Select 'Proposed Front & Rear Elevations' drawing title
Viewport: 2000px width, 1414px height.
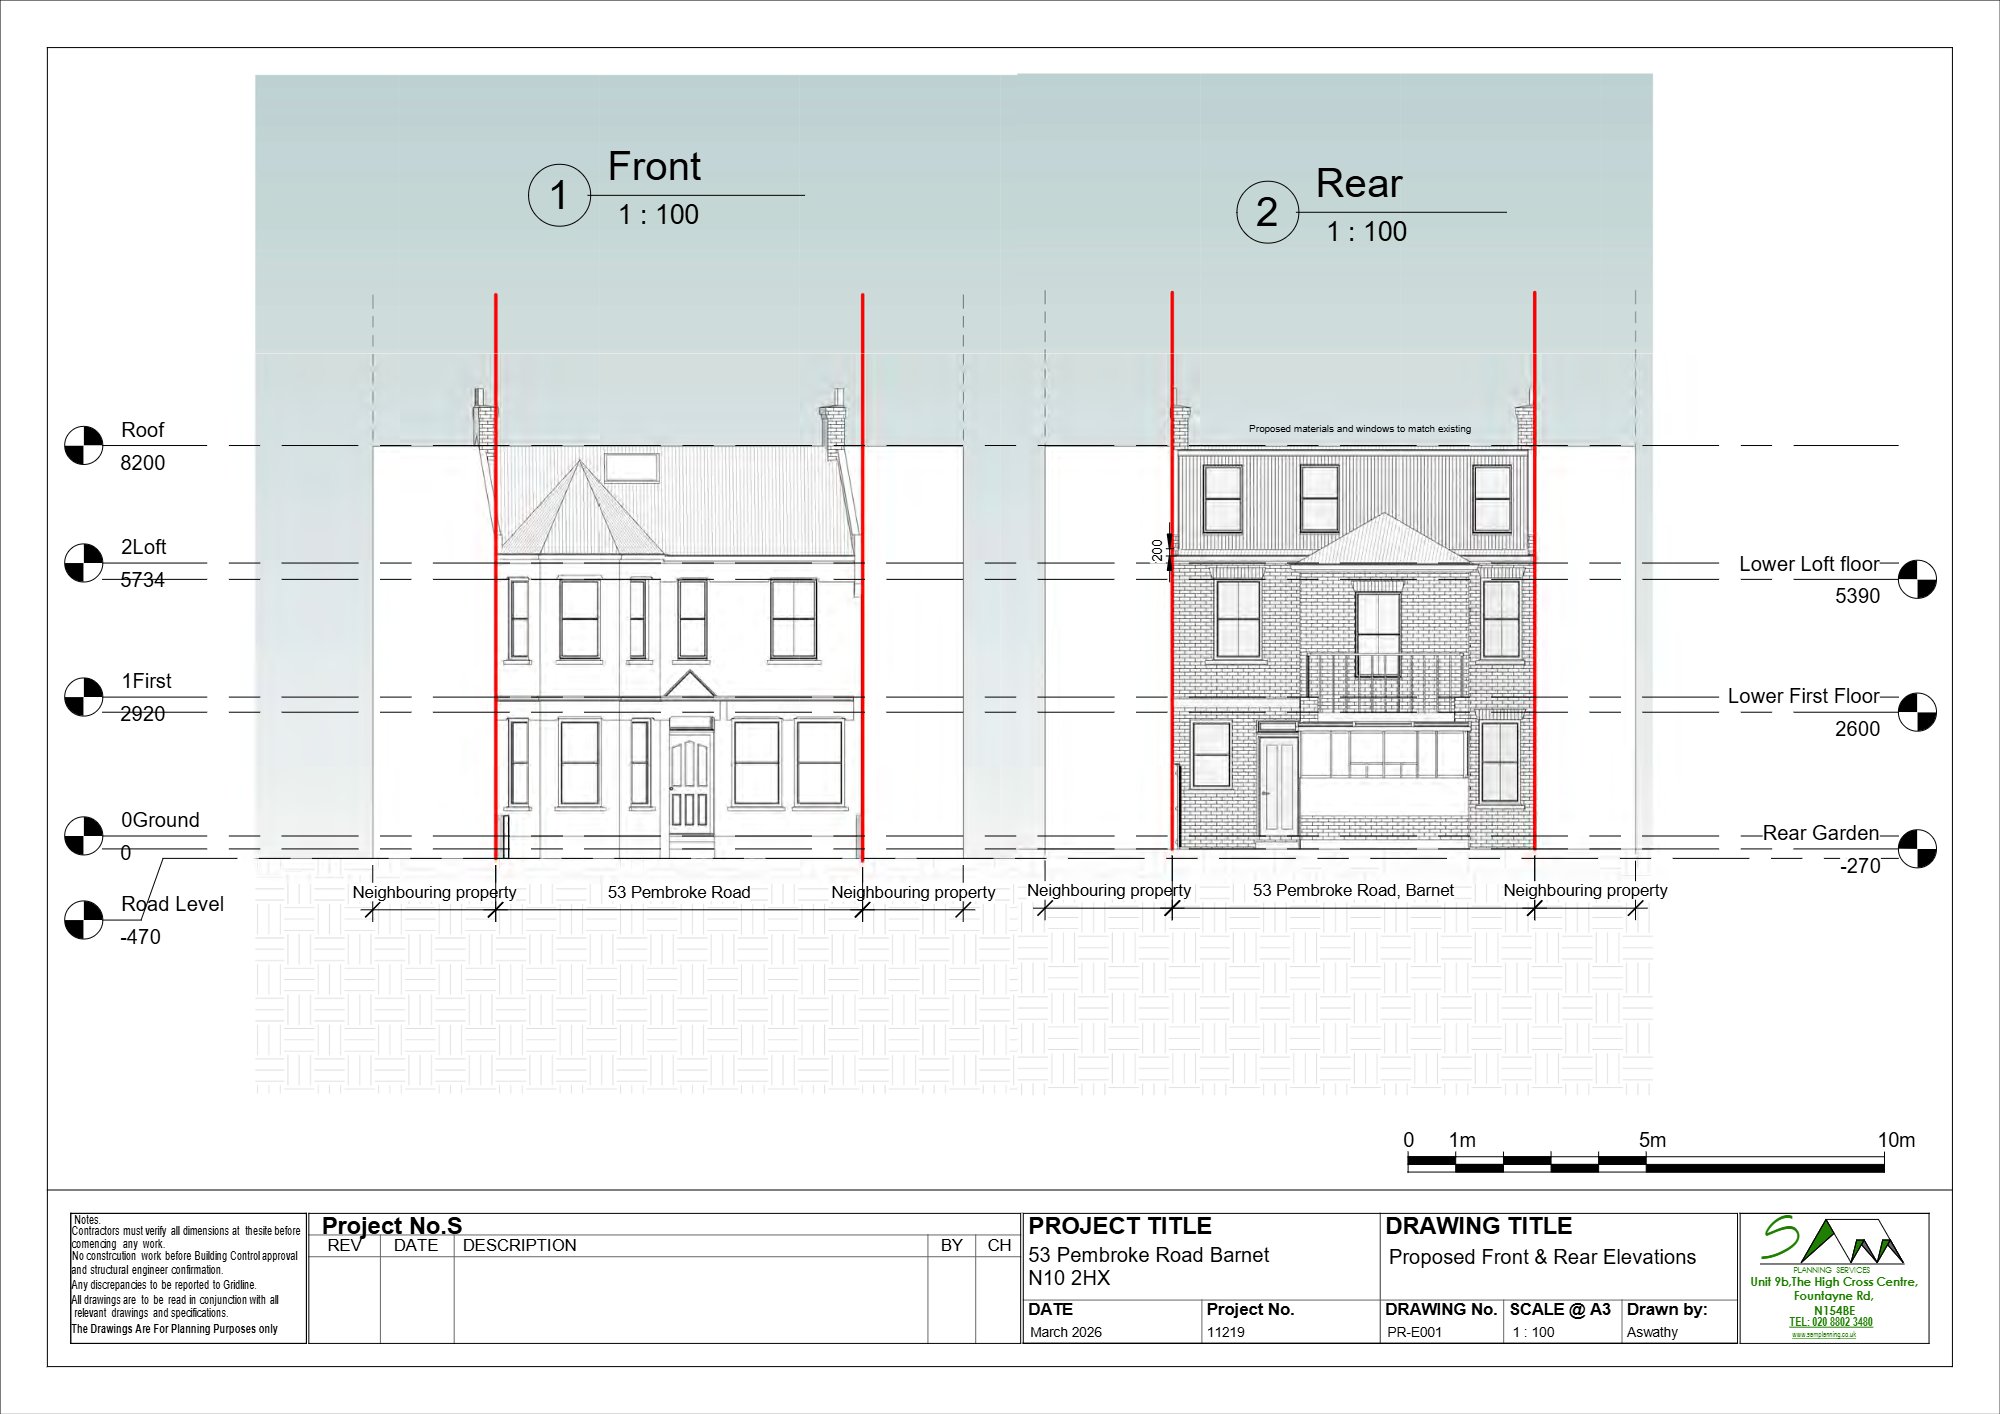(1542, 1257)
